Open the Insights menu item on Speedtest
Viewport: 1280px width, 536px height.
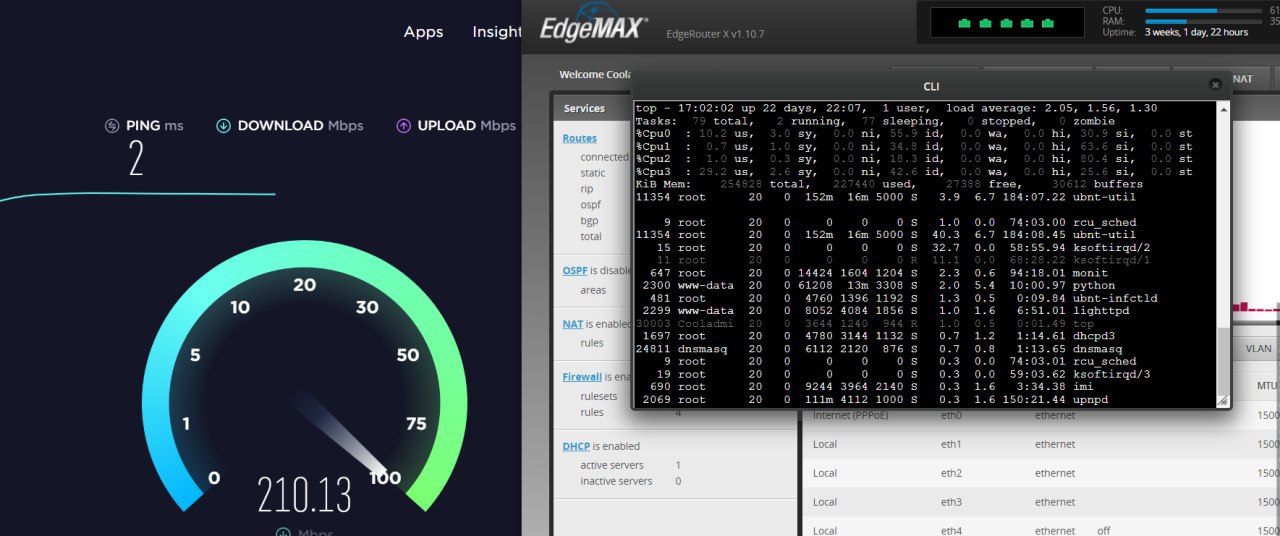[x=497, y=32]
